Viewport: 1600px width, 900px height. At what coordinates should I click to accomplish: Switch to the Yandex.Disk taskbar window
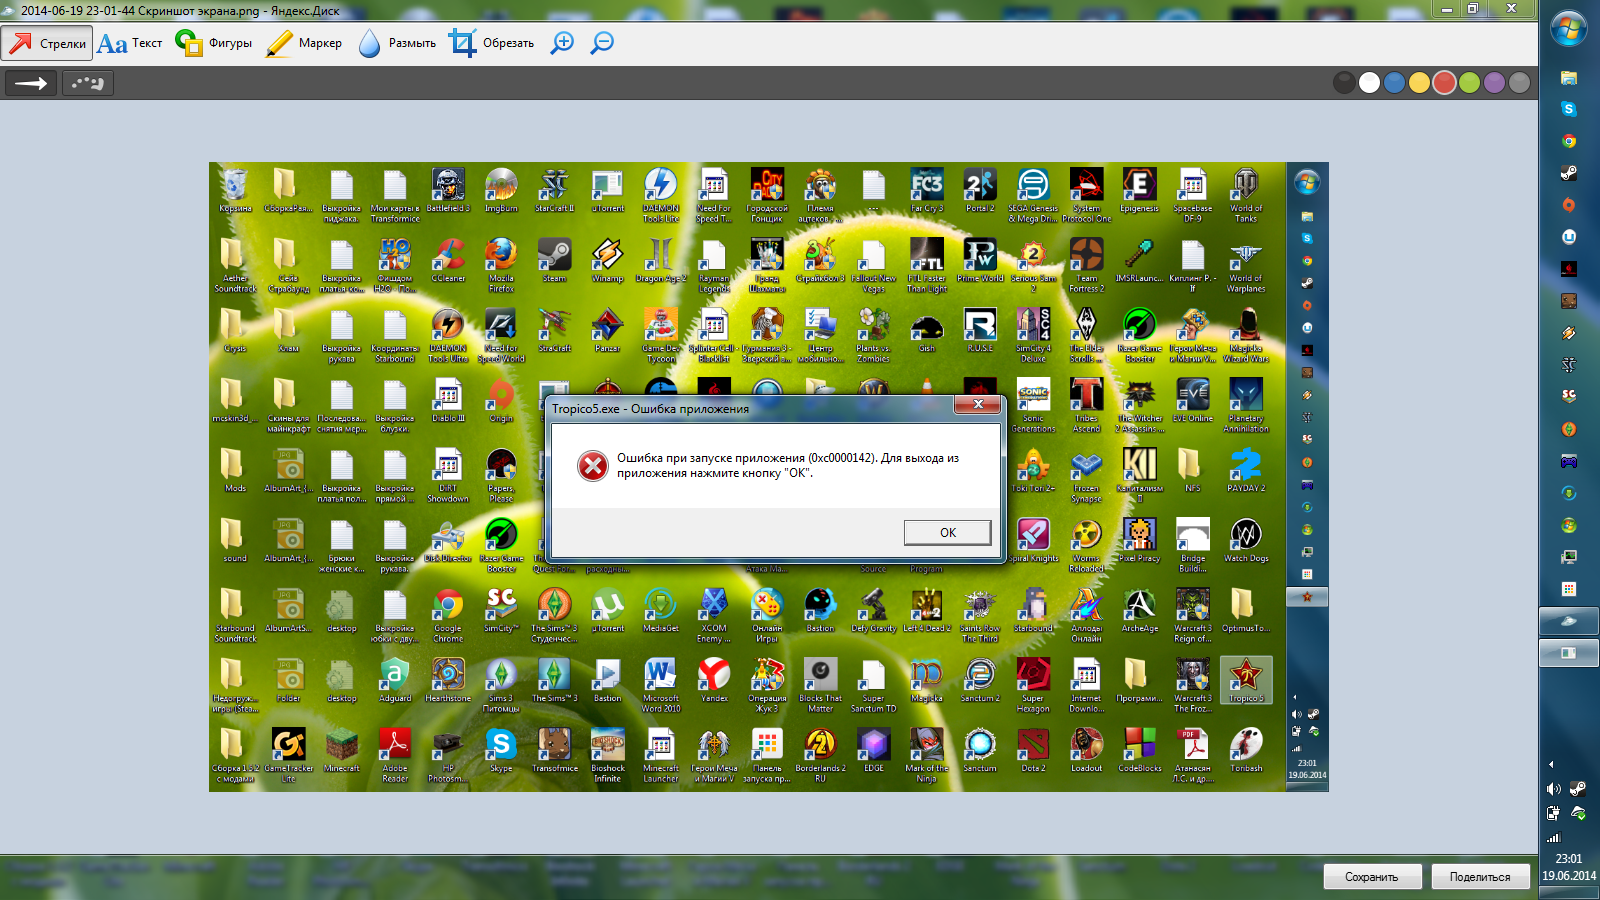pos(1569,621)
